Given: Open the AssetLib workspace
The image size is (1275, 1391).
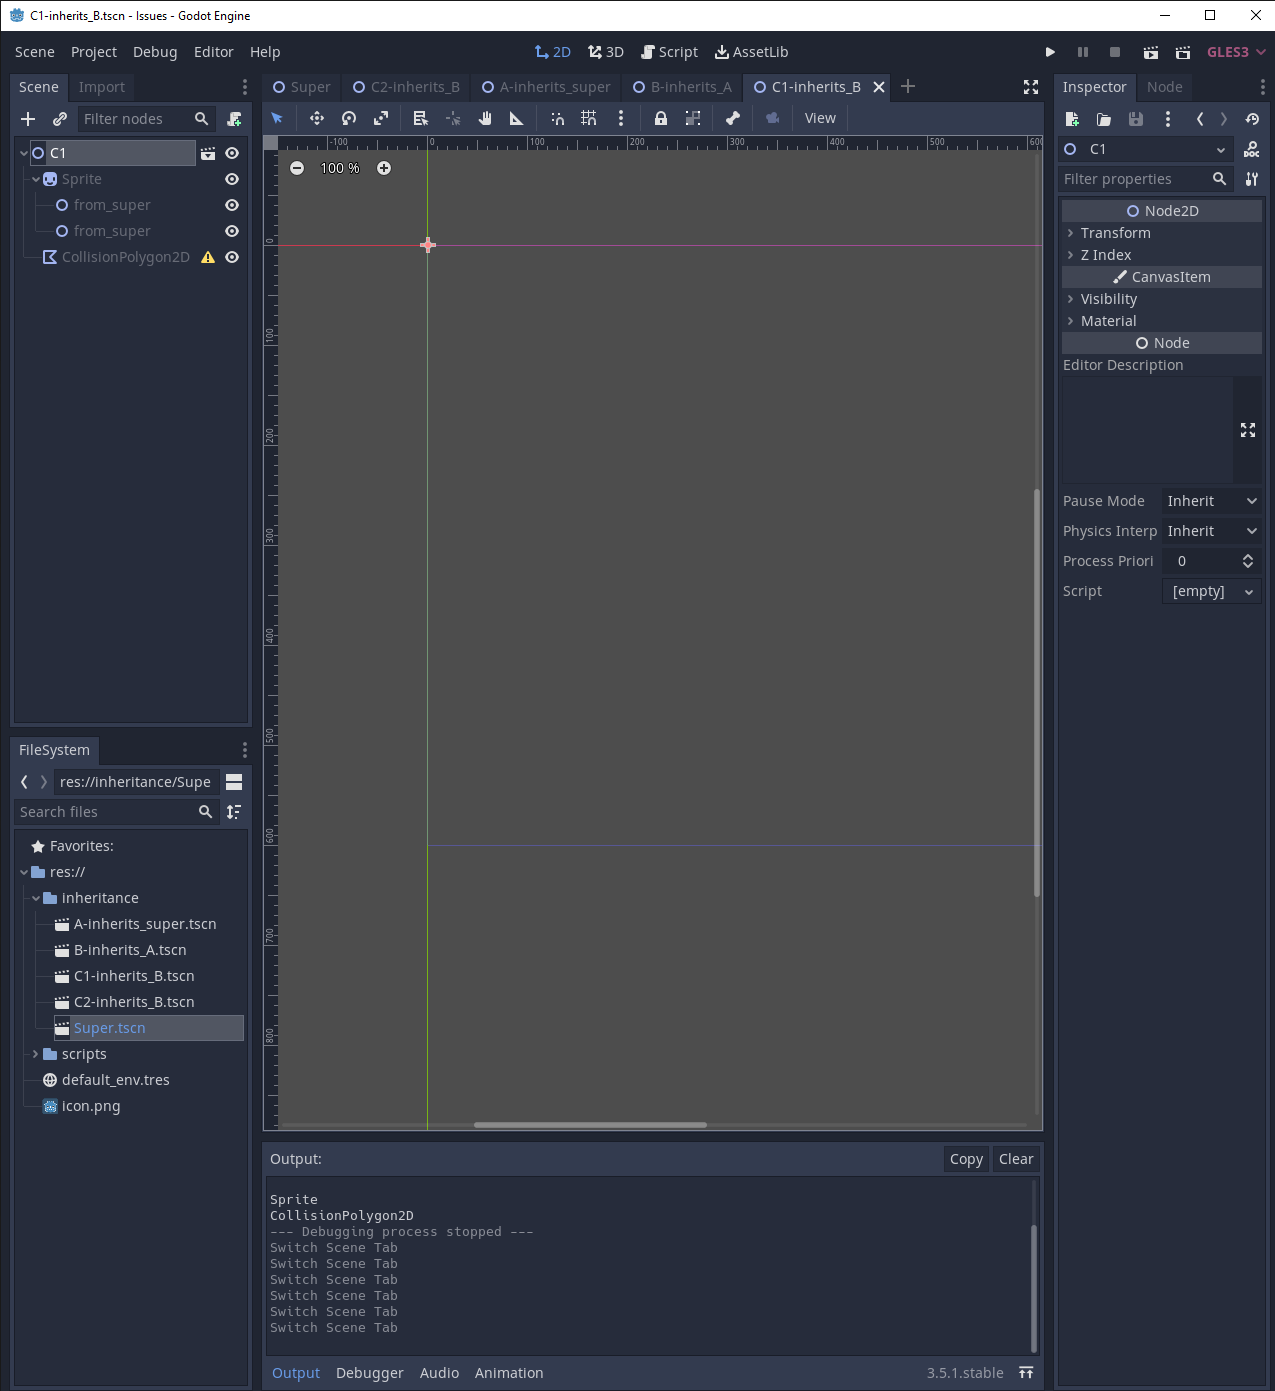Looking at the screenshot, I should click(751, 52).
